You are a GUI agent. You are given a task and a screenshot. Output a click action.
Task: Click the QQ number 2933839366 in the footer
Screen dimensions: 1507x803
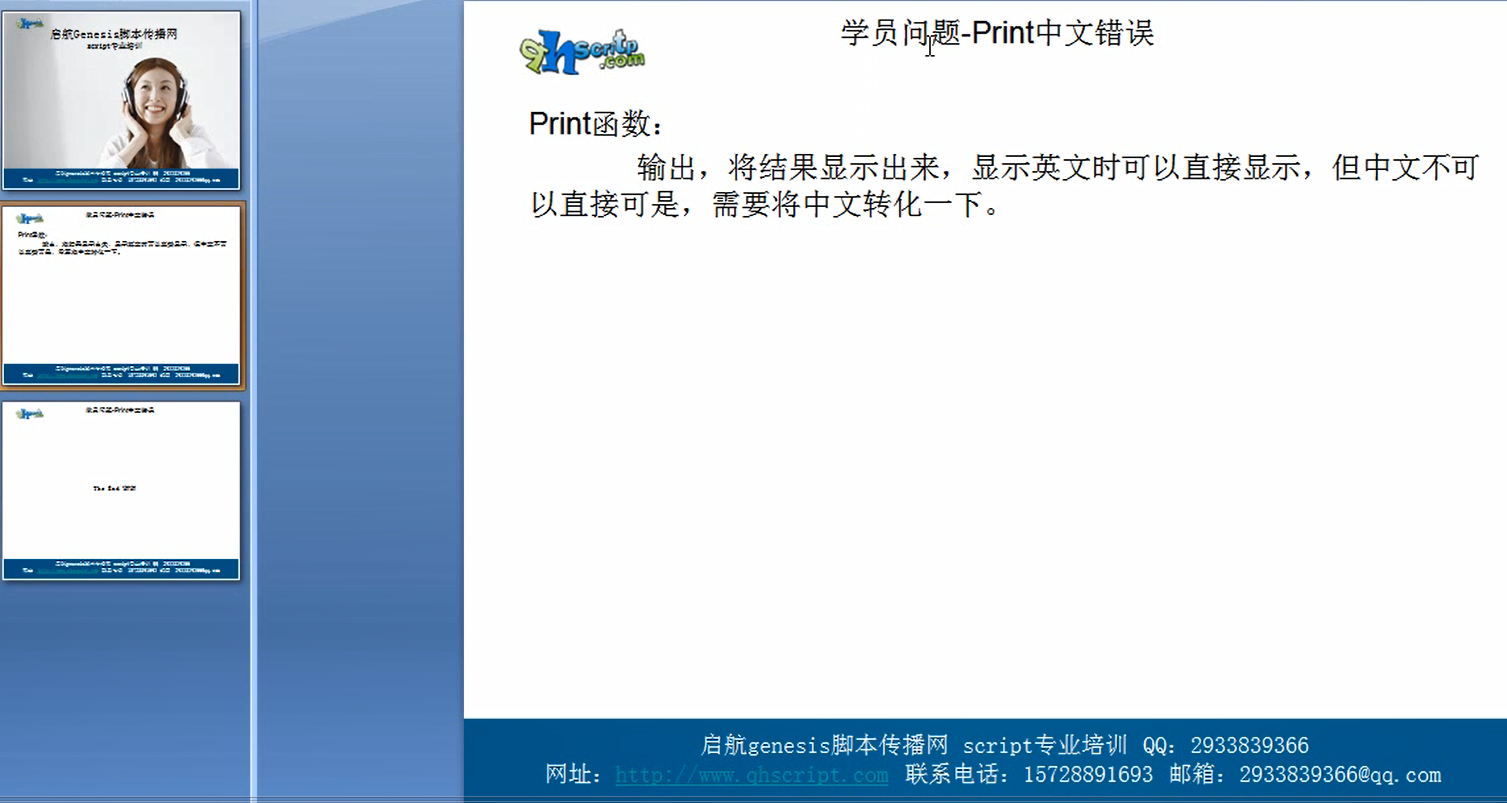pyautogui.click(x=1249, y=746)
